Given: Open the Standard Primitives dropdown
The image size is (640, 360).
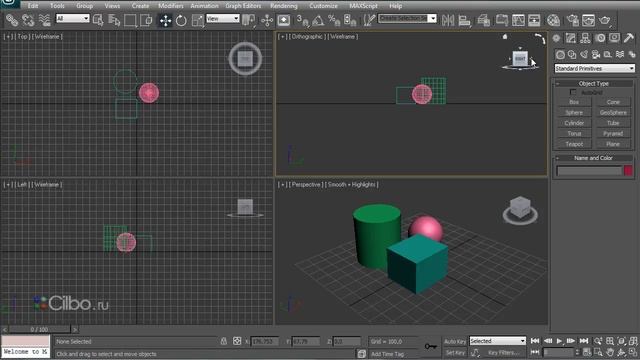Looking at the screenshot, I should click(x=594, y=68).
